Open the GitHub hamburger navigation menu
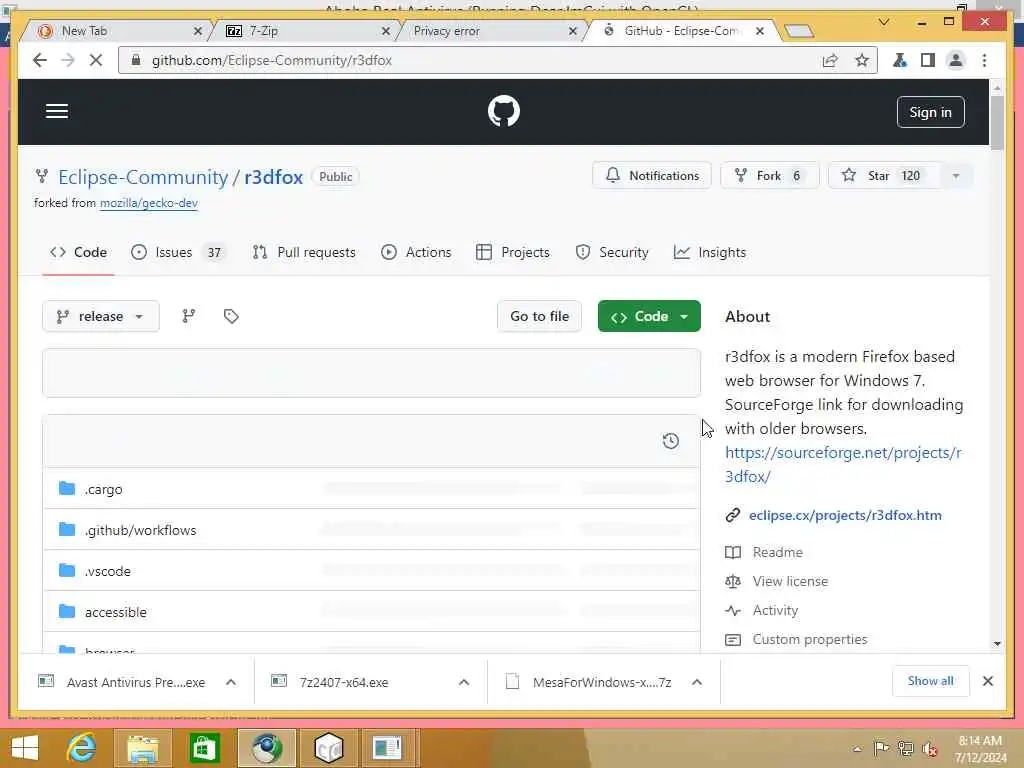The height and width of the screenshot is (768, 1024). (57, 111)
